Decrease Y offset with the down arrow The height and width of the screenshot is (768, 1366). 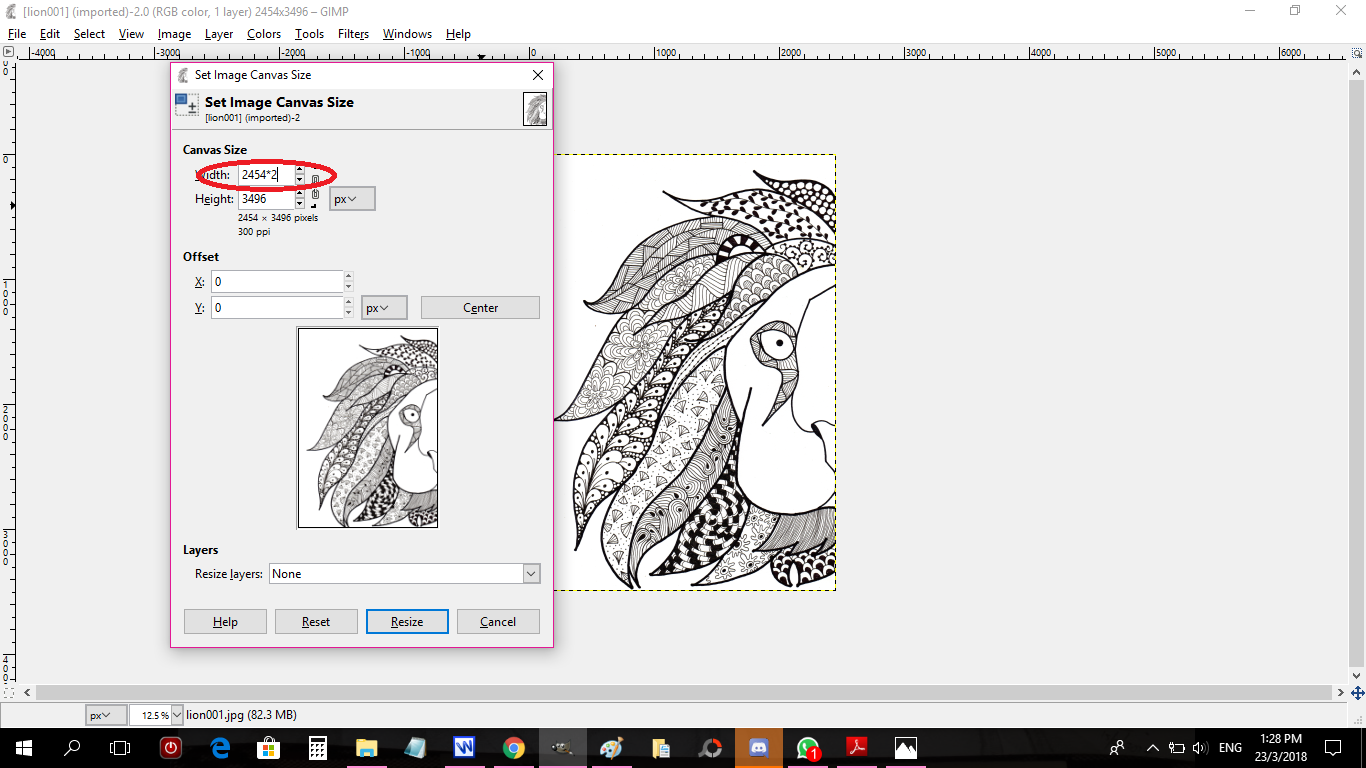click(x=348, y=313)
